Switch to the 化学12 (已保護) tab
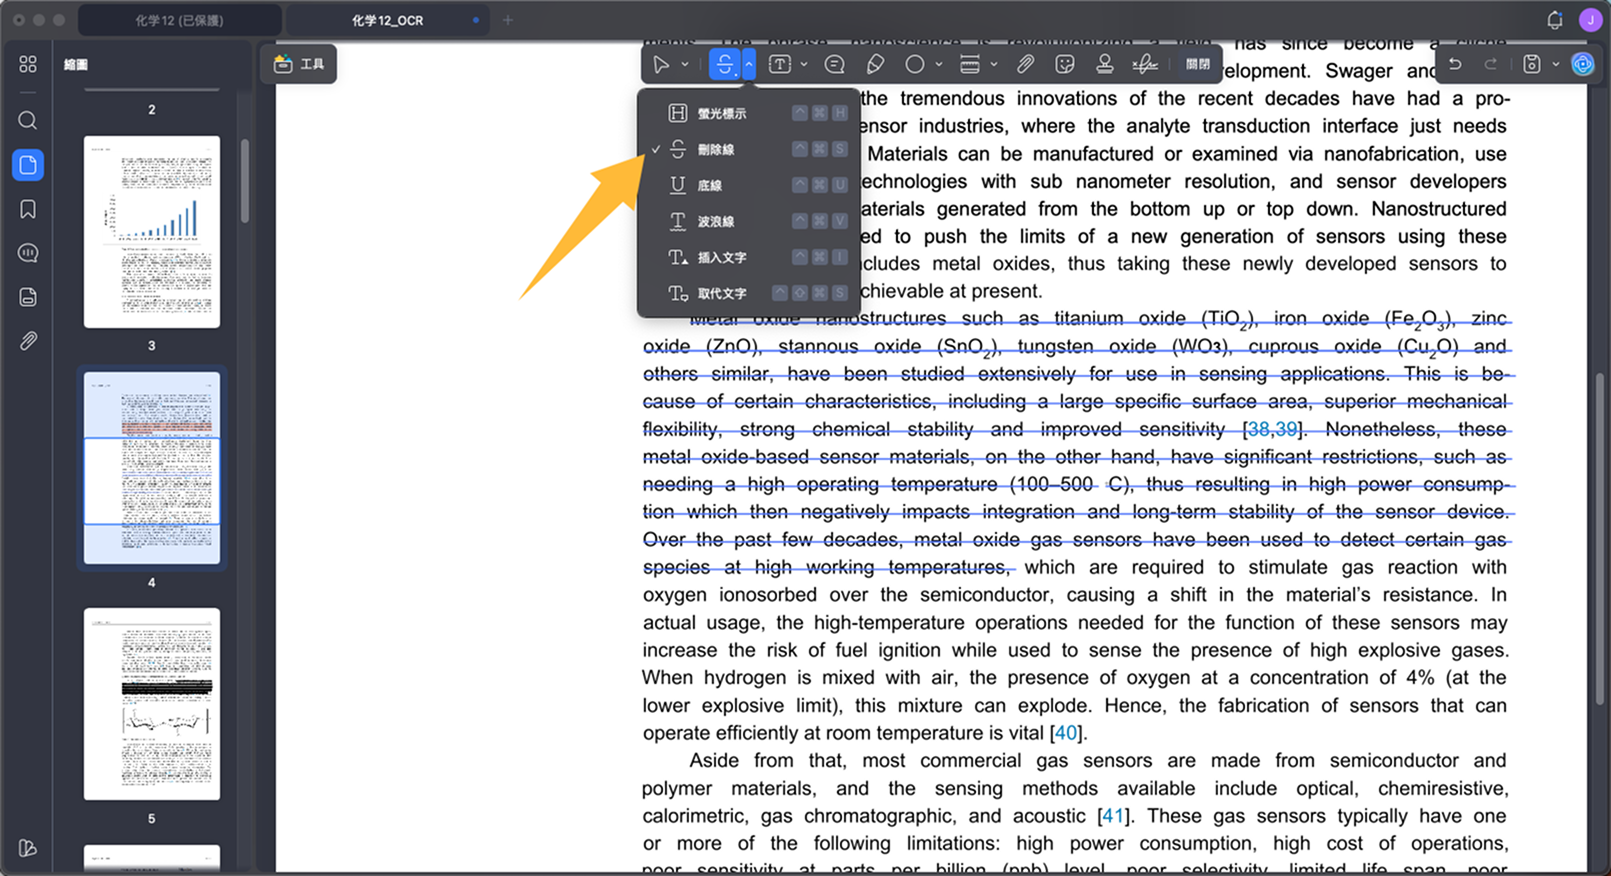The image size is (1611, 876). [x=179, y=20]
